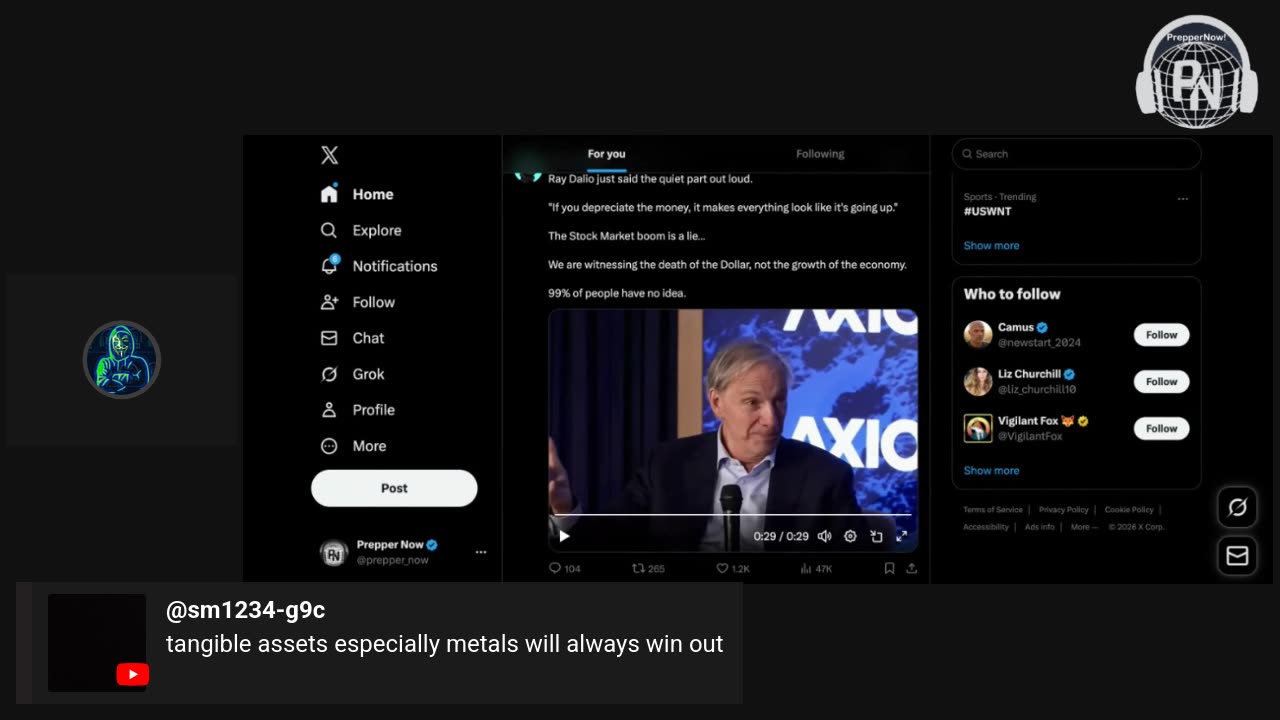Screen dimensions: 1280x720
Task: Follow the Camus account
Action: point(1161,335)
